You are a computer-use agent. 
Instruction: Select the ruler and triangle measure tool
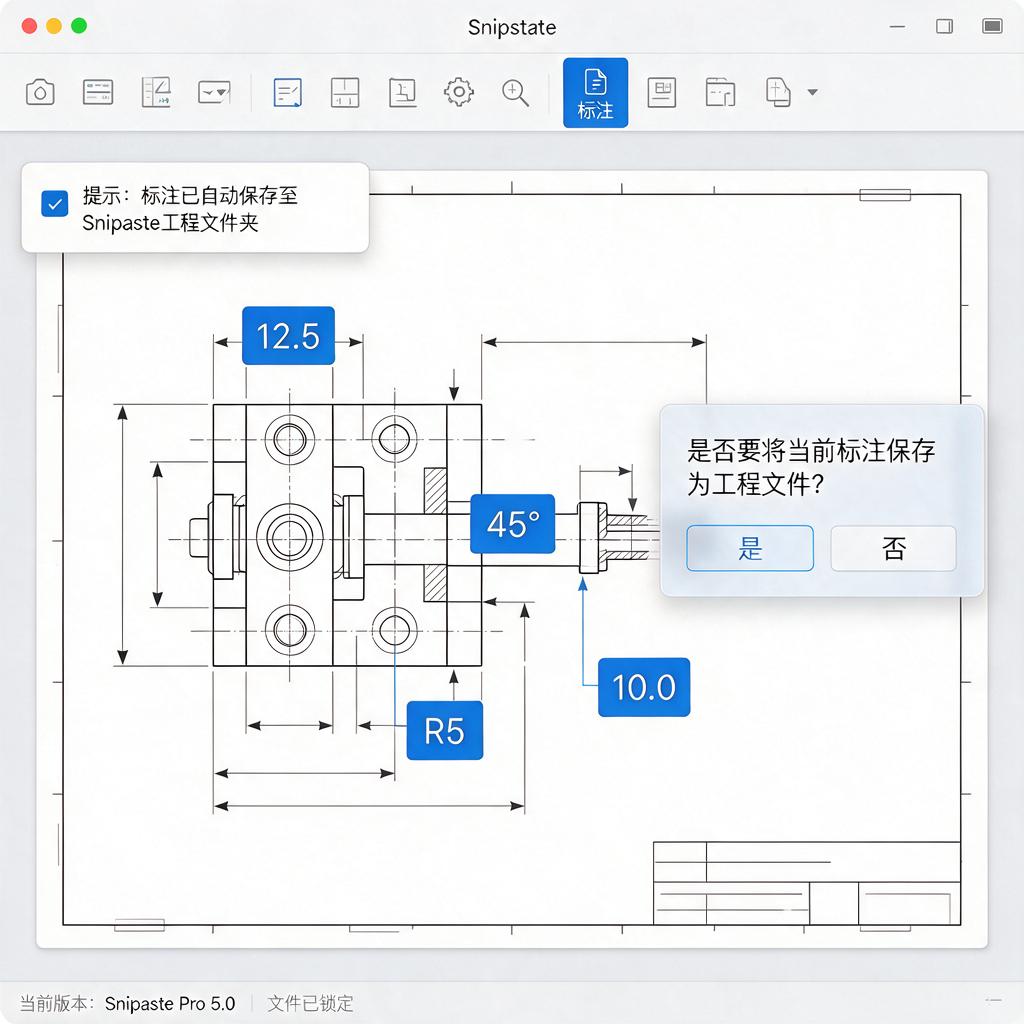(x=156, y=92)
